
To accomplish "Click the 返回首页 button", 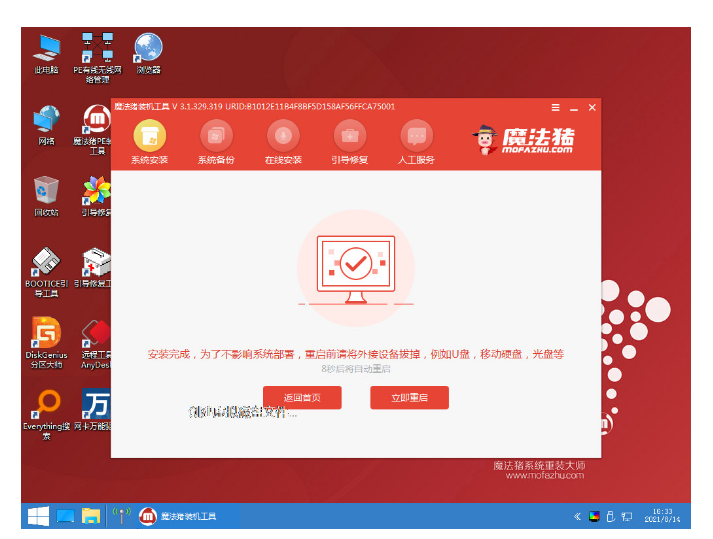I will [301, 398].
